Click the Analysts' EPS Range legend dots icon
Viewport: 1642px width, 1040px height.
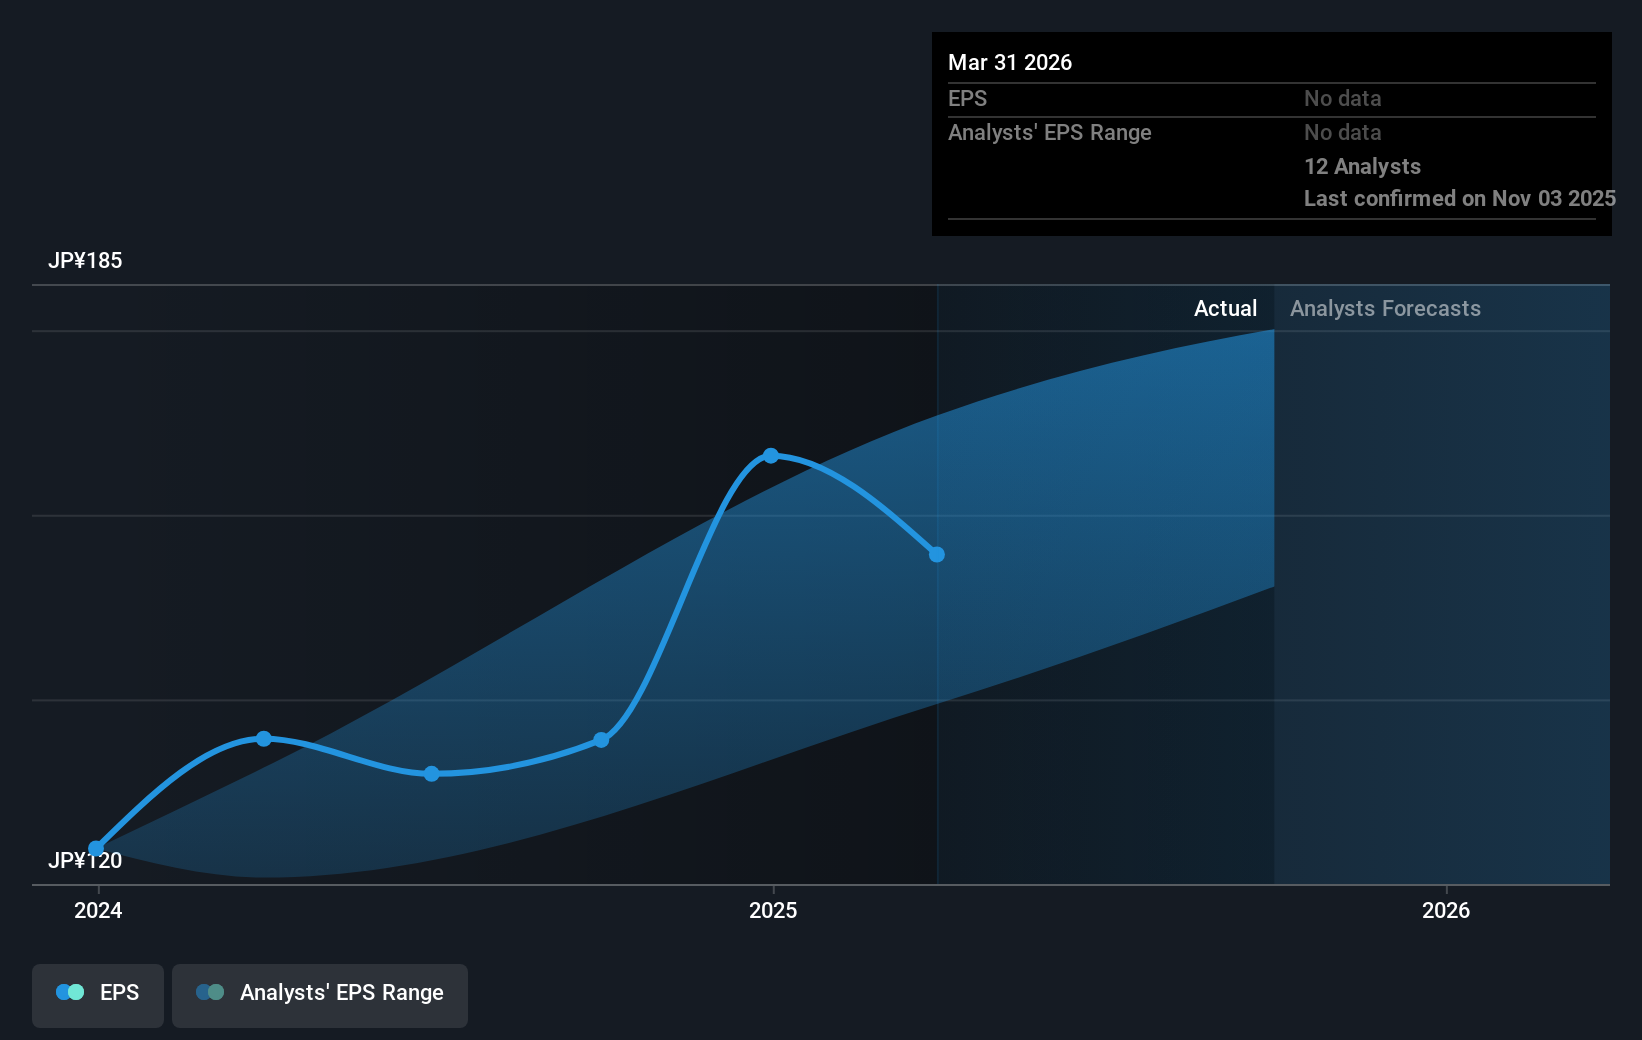210,992
